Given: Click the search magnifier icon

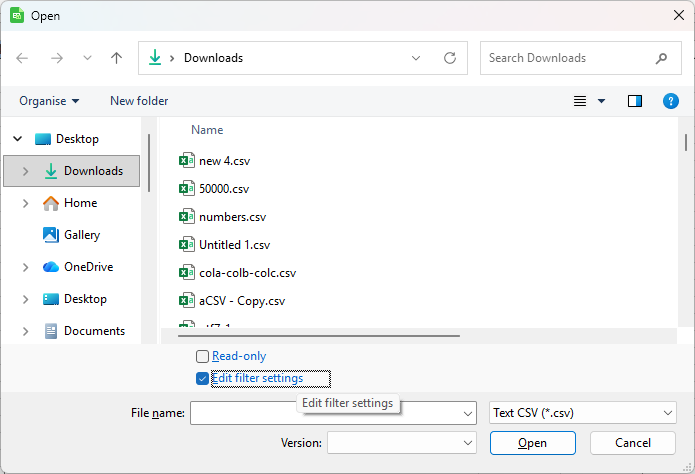Looking at the screenshot, I should click(x=661, y=58).
